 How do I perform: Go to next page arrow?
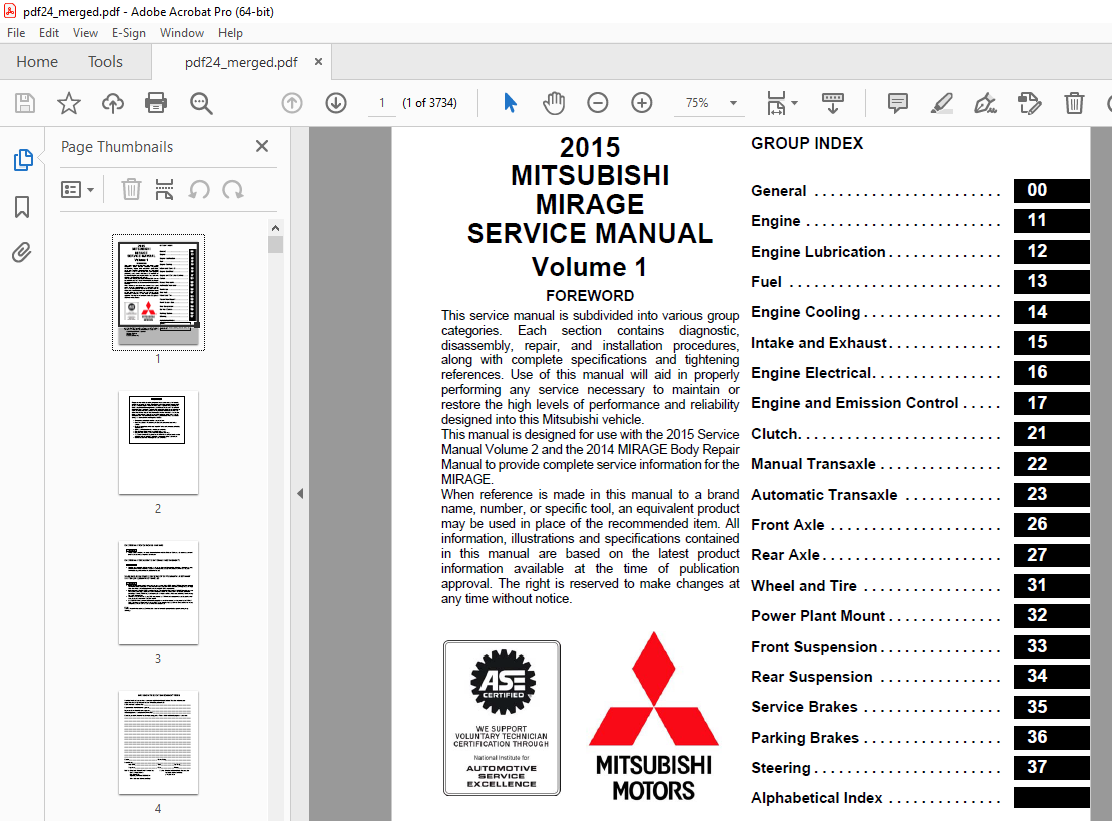336,104
